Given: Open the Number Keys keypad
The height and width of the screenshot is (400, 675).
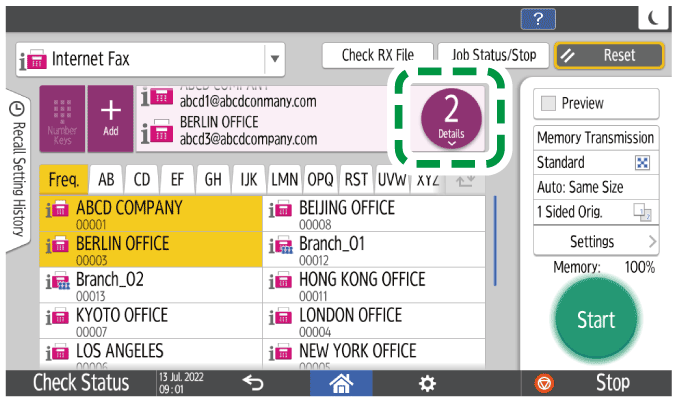Looking at the screenshot, I should coord(62,118).
